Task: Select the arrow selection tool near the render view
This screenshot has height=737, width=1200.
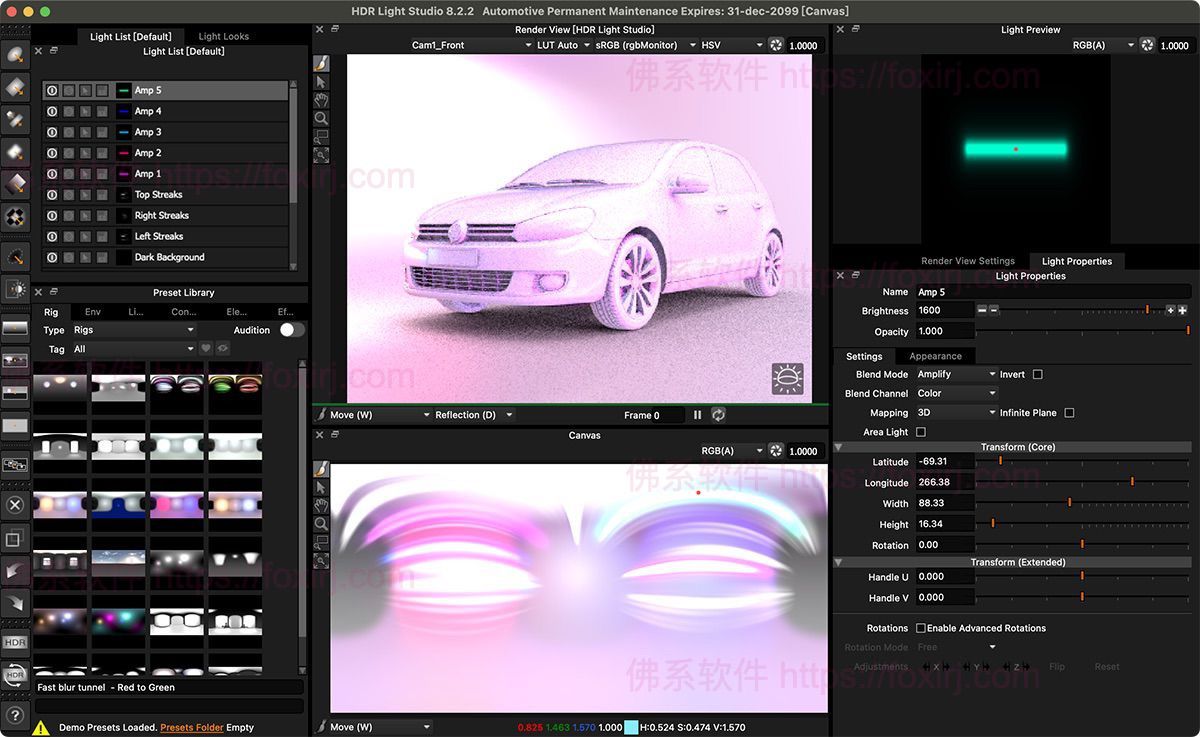Action: [321, 82]
